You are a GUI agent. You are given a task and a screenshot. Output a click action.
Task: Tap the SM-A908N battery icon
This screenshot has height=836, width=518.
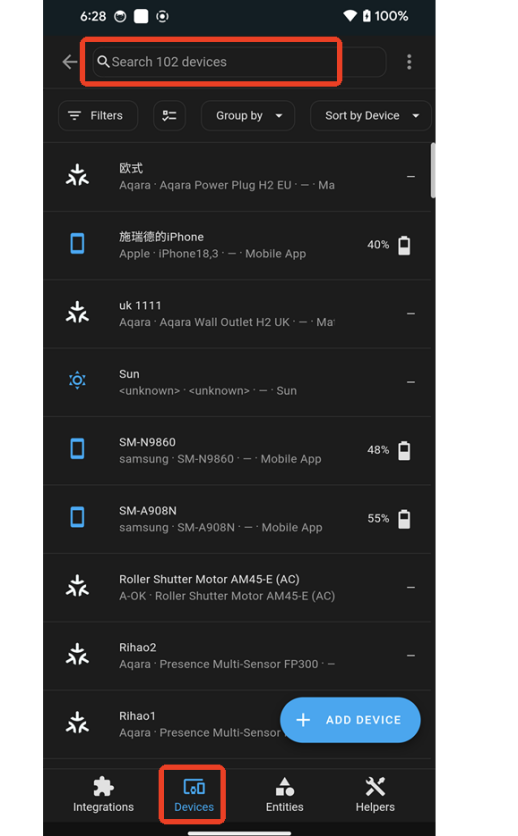[404, 519]
